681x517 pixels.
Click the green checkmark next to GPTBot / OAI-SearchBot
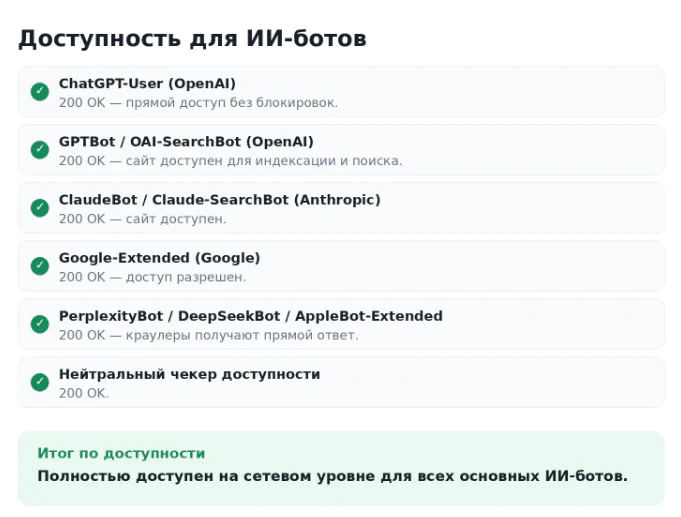40,150
